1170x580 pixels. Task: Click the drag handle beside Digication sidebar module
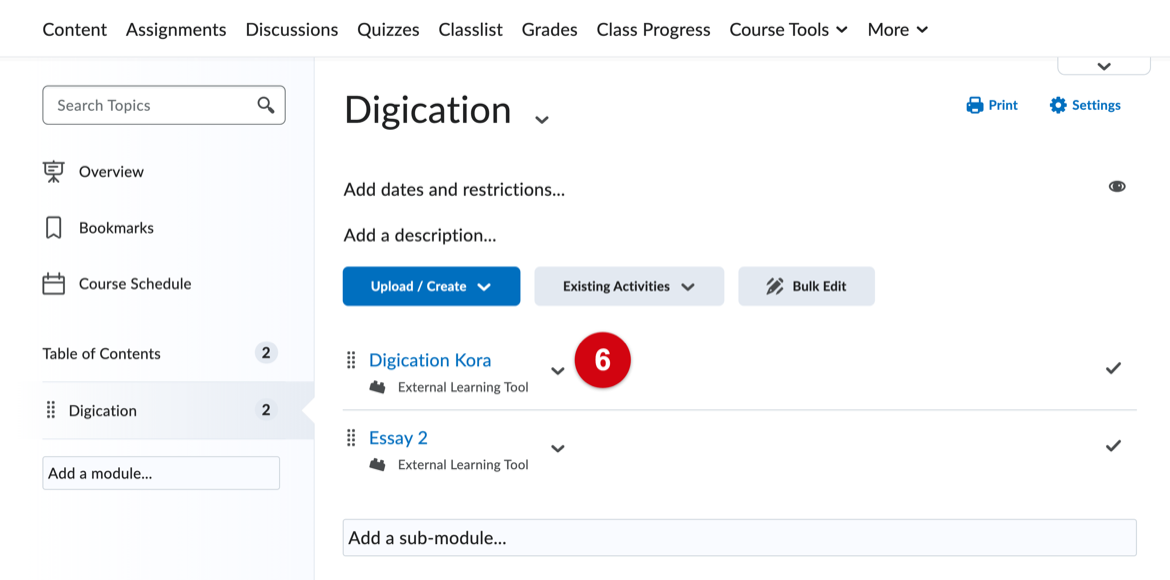coord(51,410)
